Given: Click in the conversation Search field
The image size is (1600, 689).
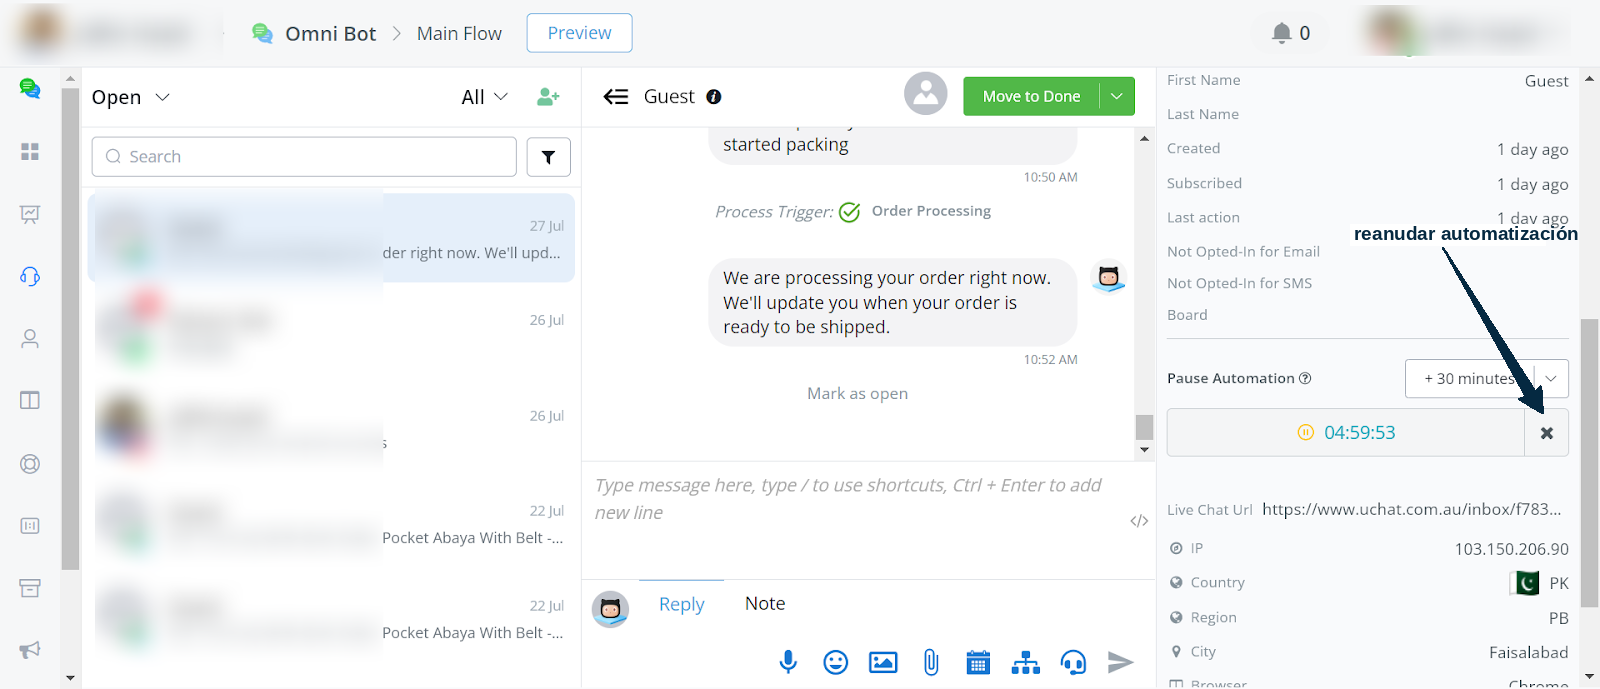Looking at the screenshot, I should (x=304, y=157).
